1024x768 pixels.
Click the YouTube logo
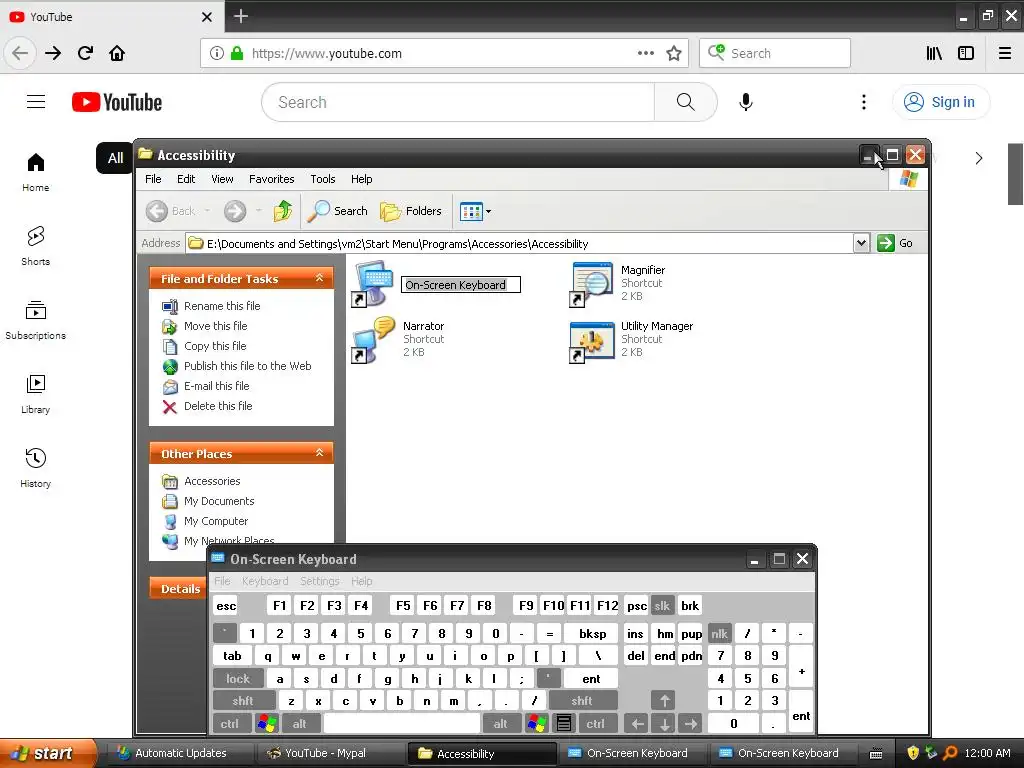[117, 103]
